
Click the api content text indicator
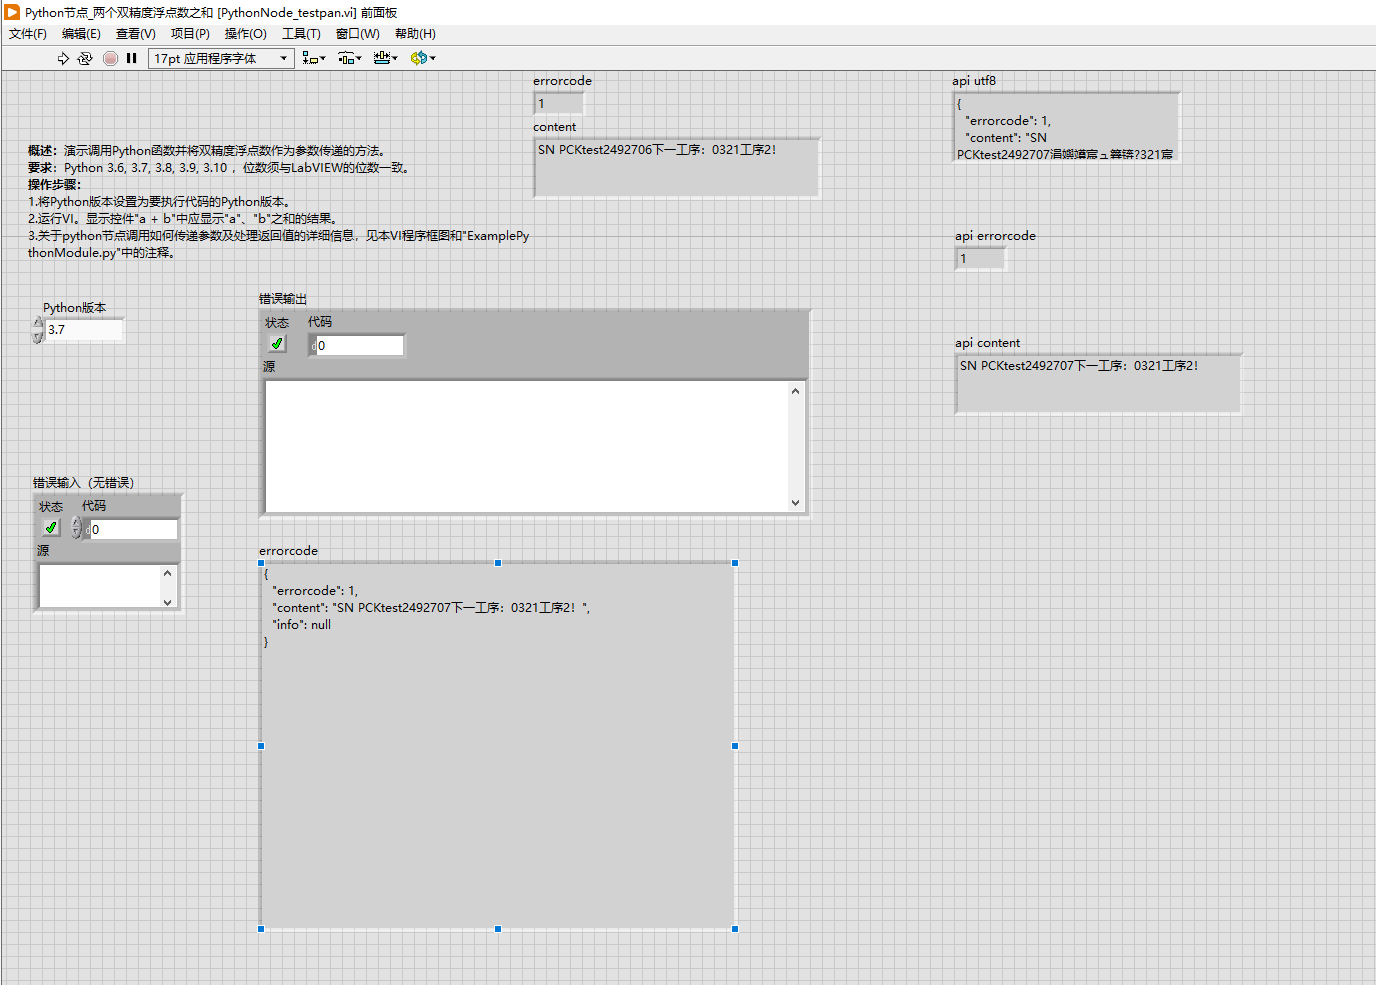(x=1097, y=383)
